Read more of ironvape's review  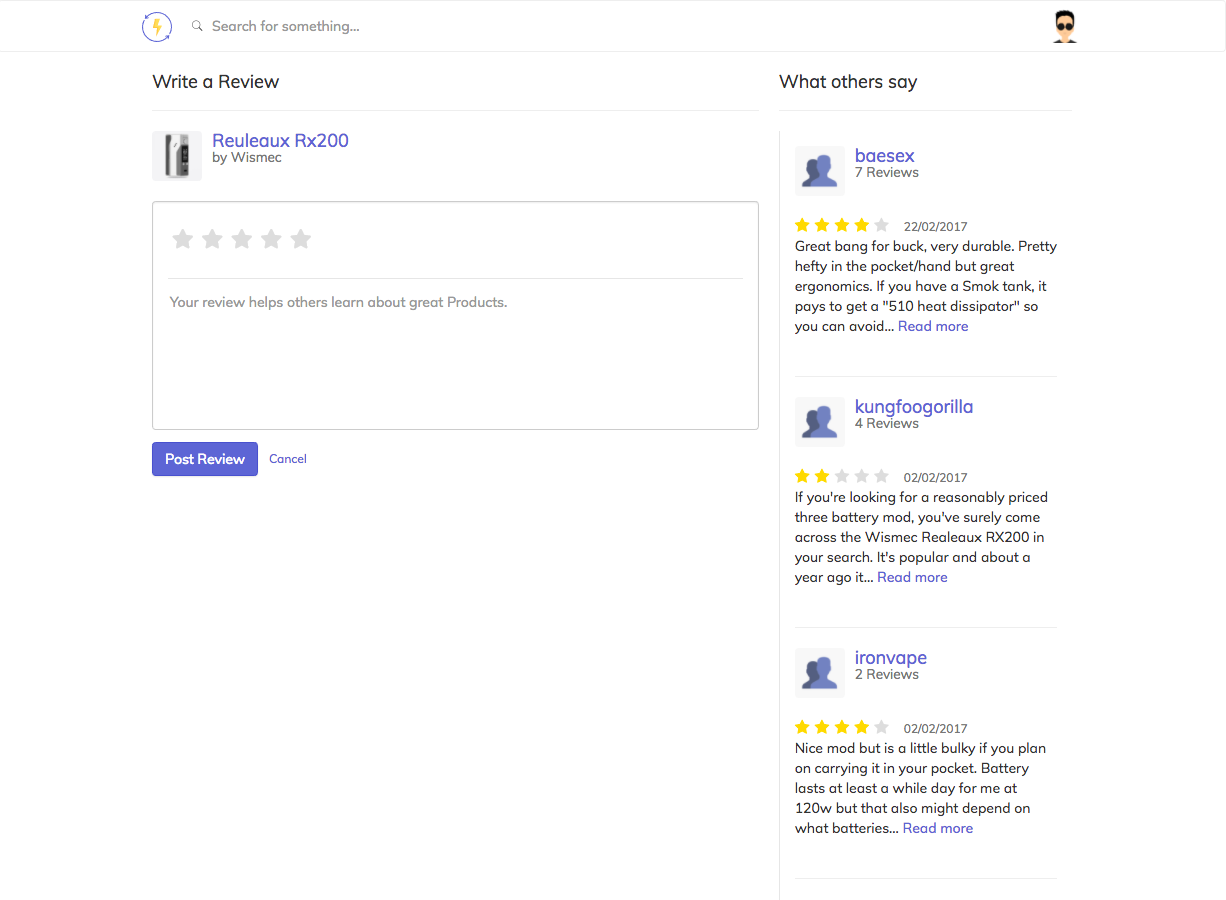coord(938,828)
